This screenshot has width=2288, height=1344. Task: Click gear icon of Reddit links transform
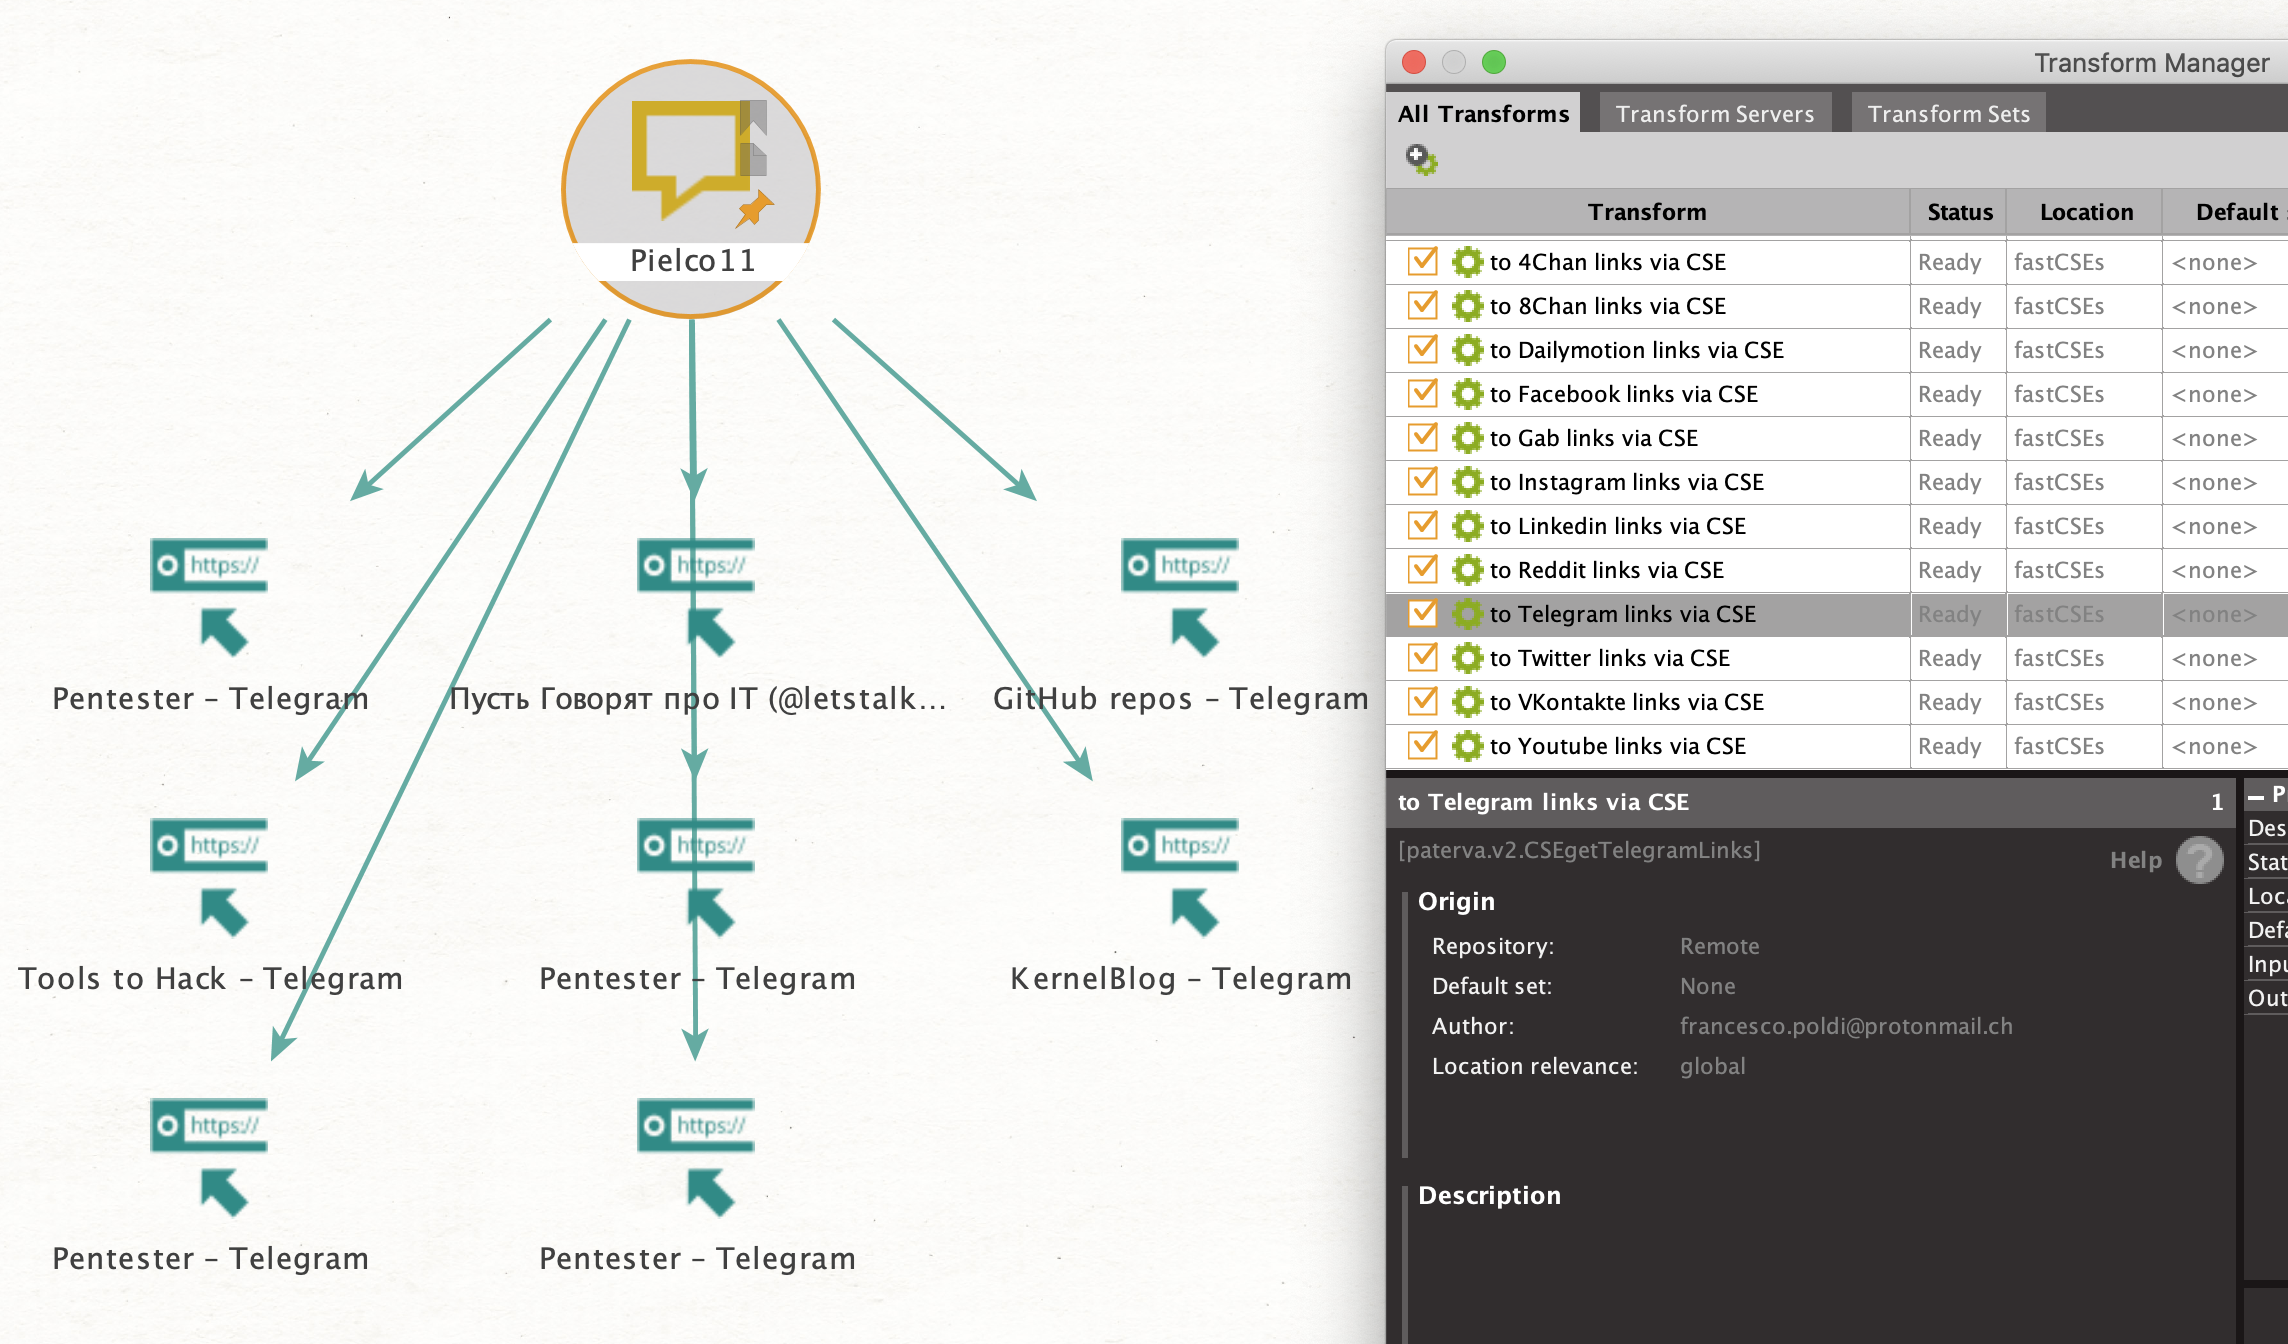click(x=1467, y=570)
